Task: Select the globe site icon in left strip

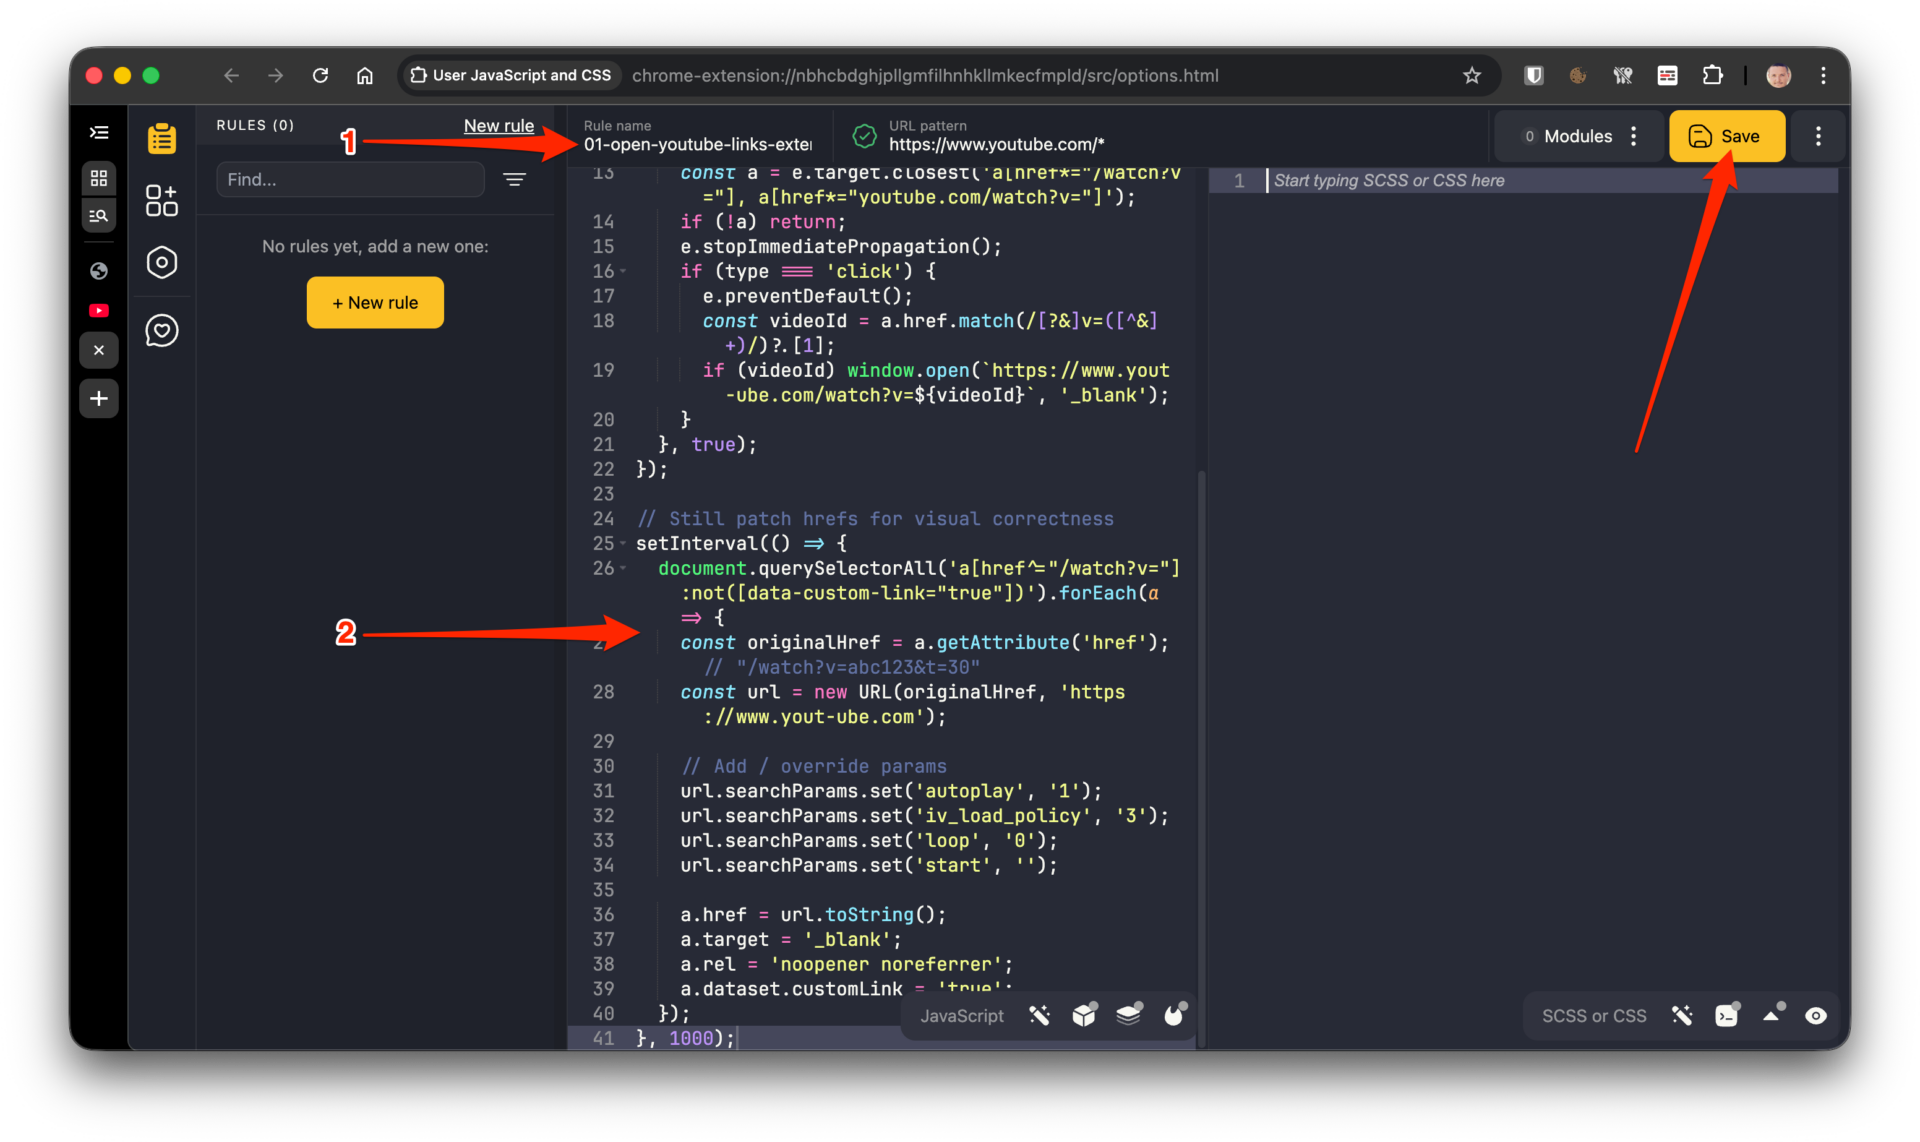Action: click(x=99, y=270)
